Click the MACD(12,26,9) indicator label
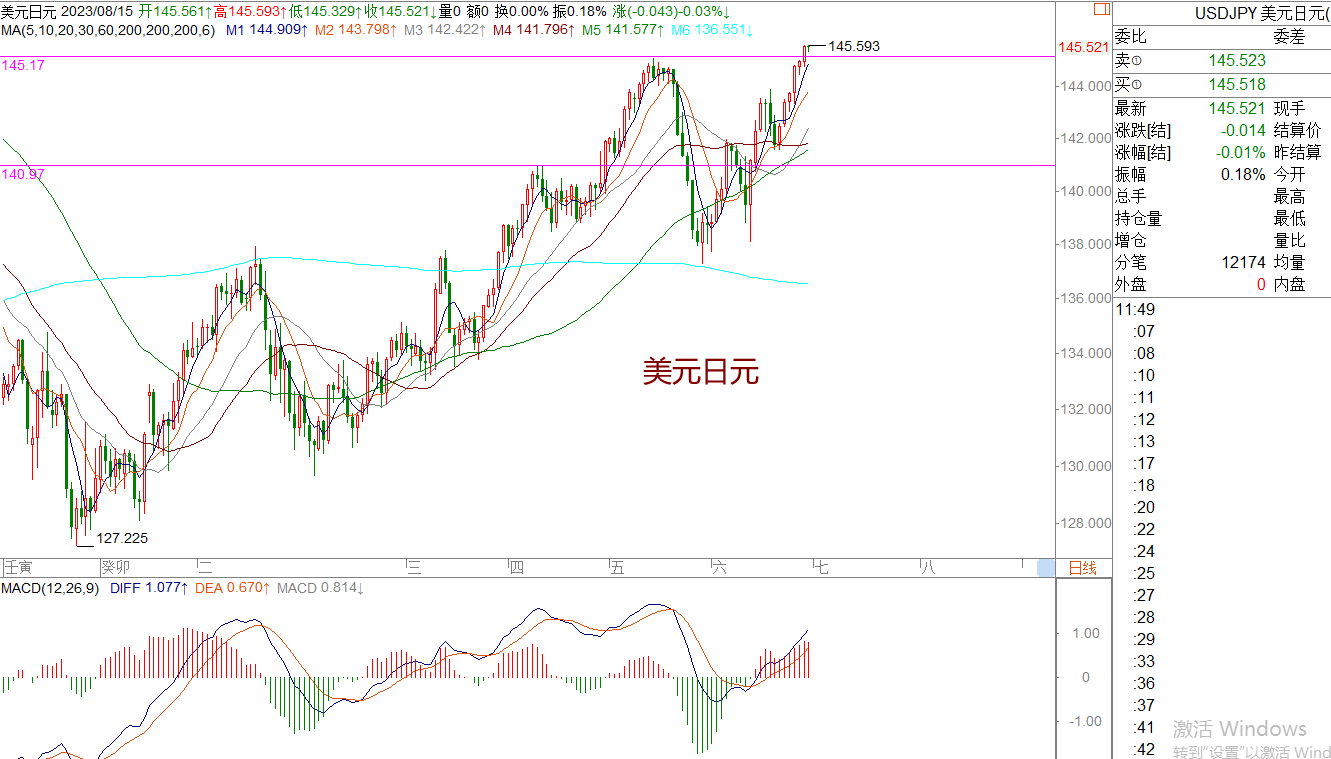 (51, 588)
